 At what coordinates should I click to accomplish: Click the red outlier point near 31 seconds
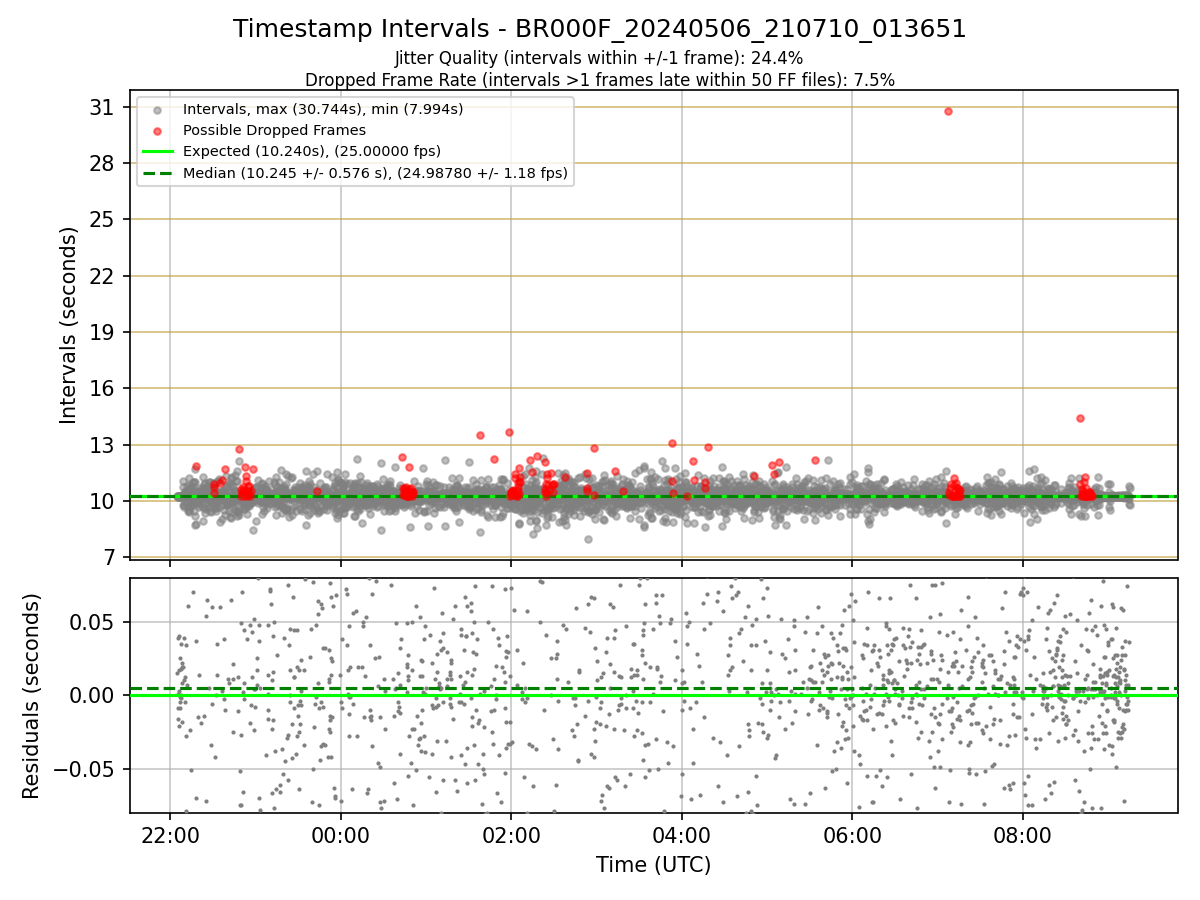[948, 111]
